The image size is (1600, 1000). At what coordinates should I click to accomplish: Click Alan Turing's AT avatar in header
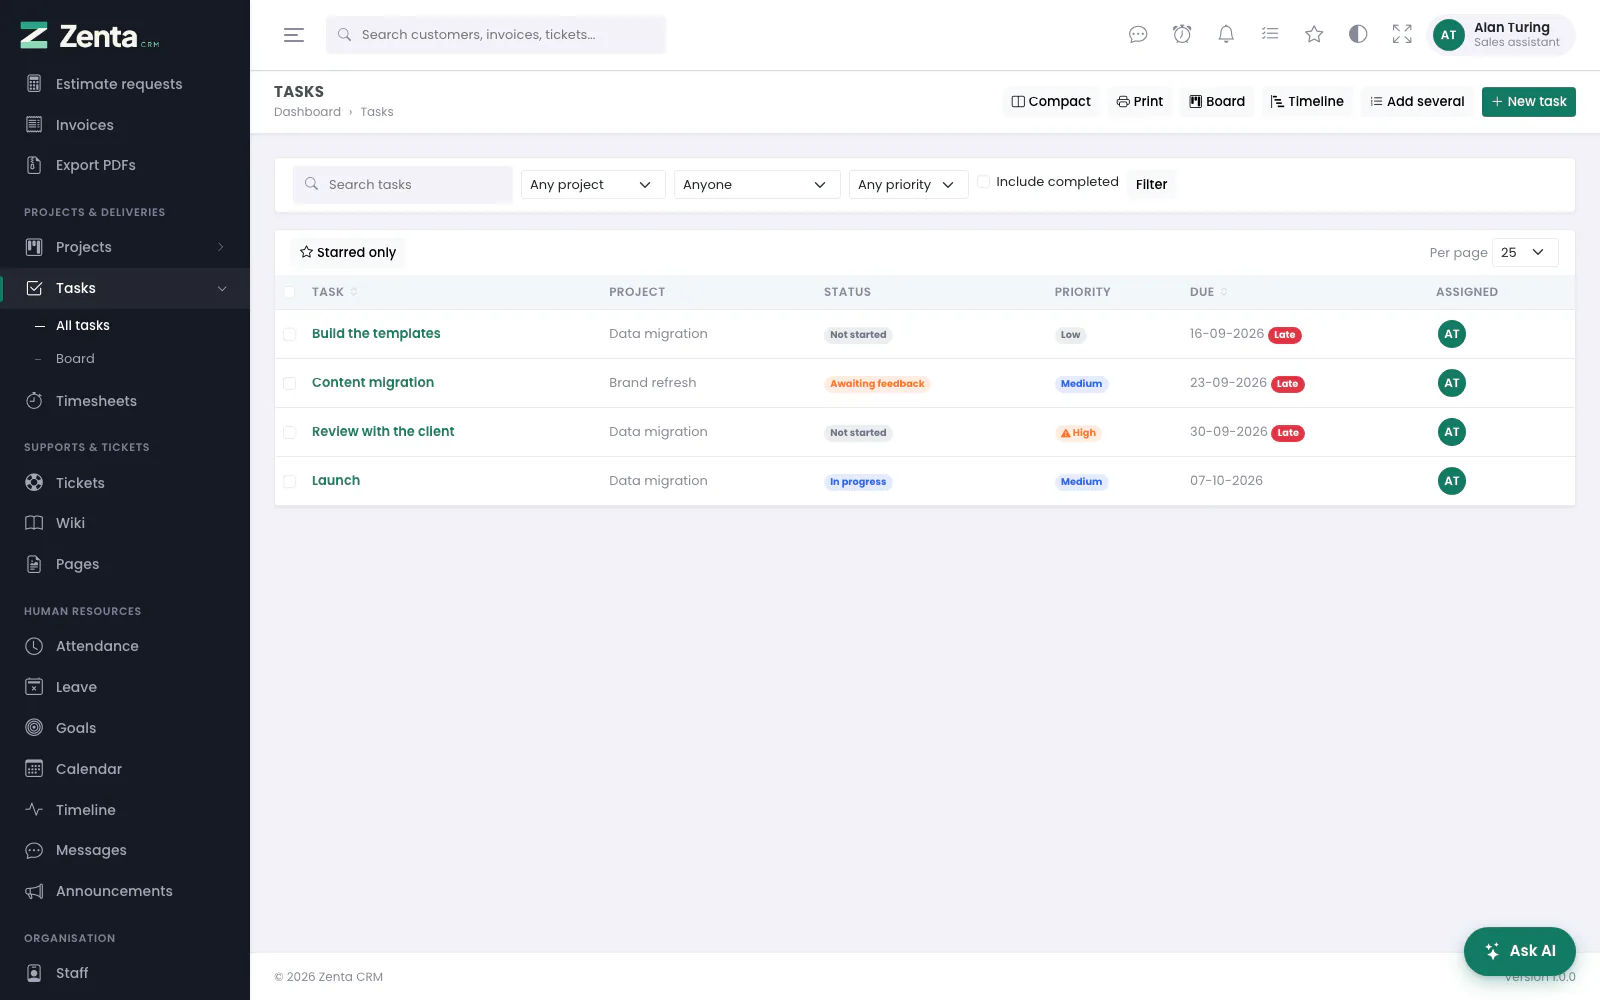click(1449, 35)
